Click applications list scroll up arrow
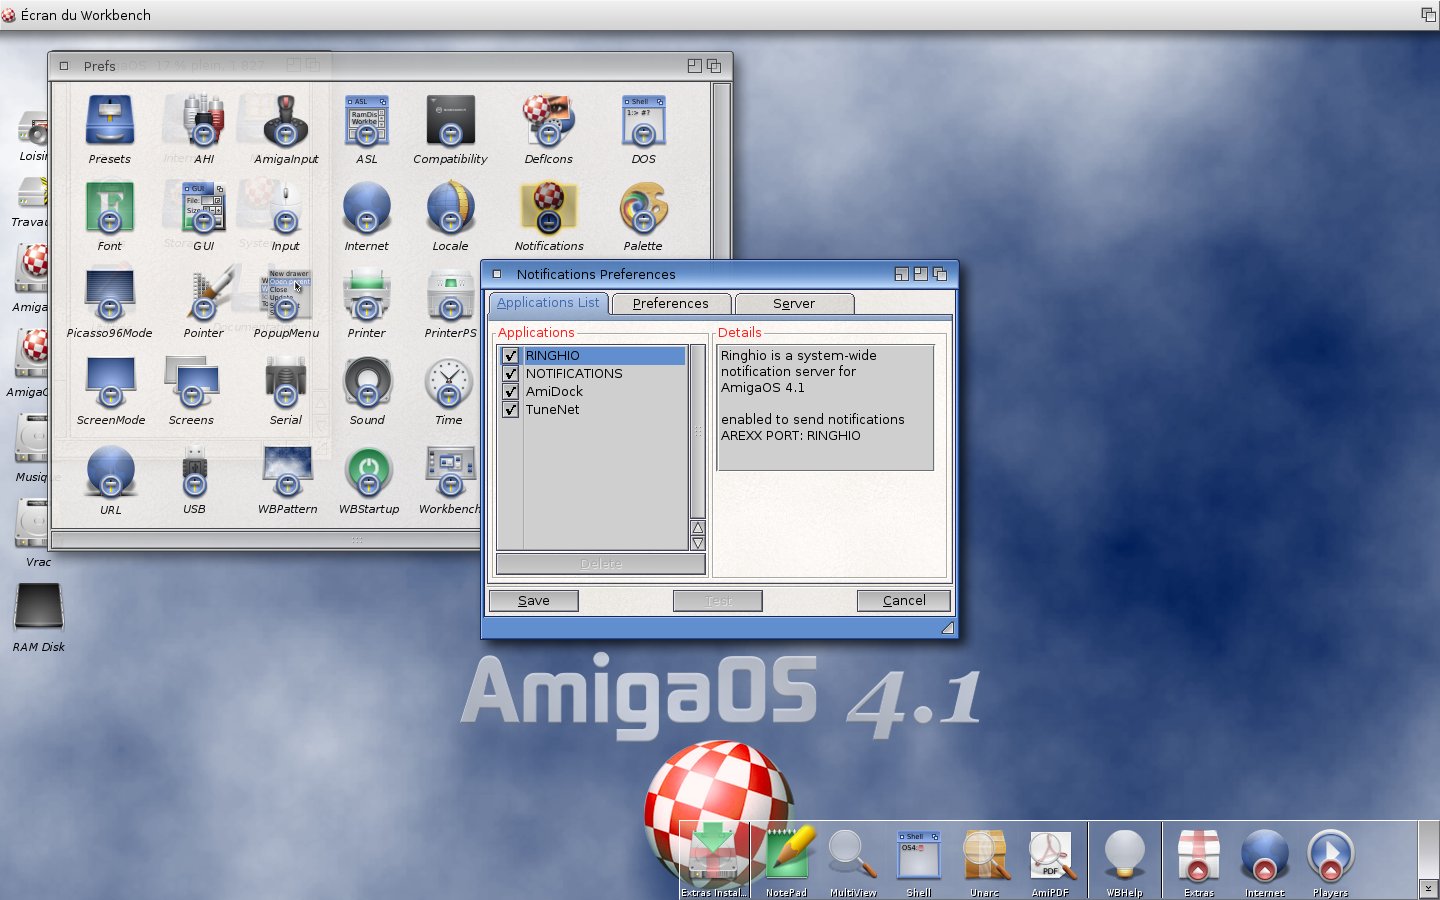 pyautogui.click(x=698, y=528)
